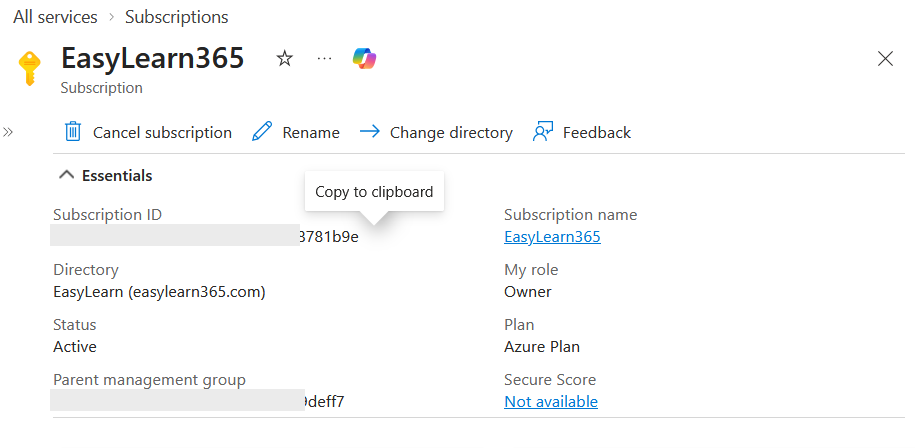This screenshot has height=448, width=915.
Task: Open the Not available Secure Score link
Action: tap(551, 402)
